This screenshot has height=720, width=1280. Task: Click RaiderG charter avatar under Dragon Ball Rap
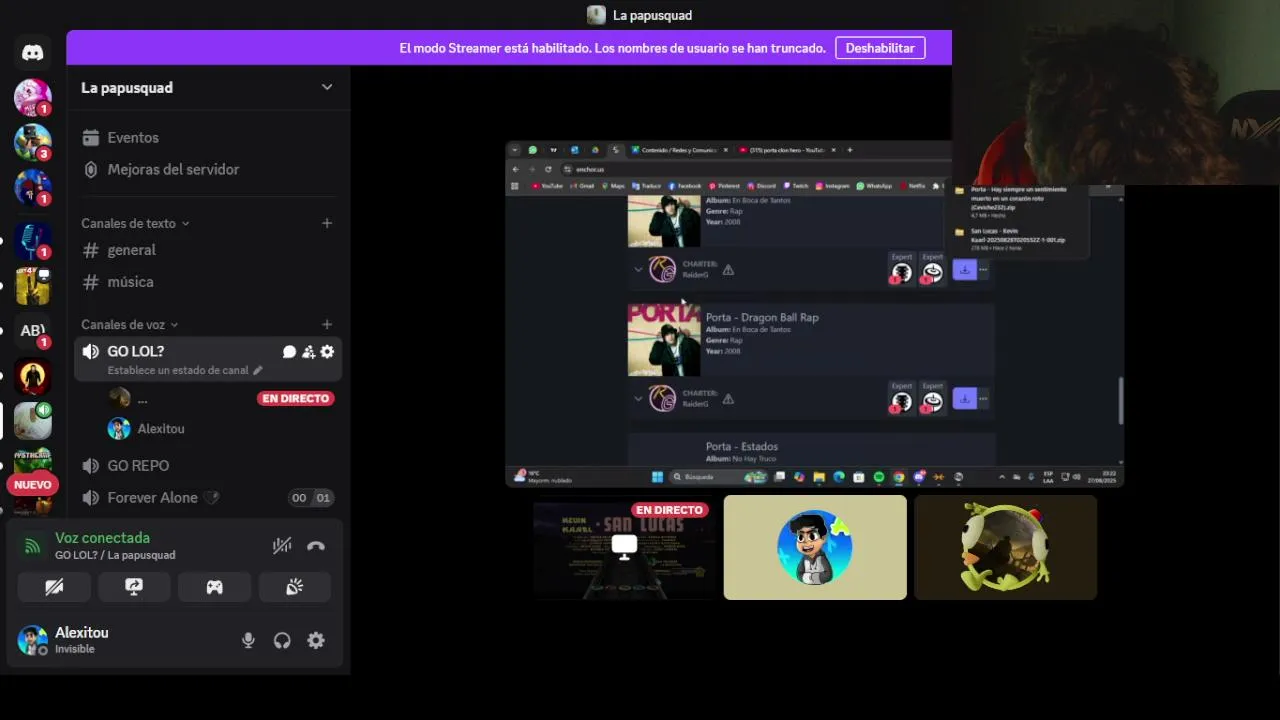[x=662, y=398]
